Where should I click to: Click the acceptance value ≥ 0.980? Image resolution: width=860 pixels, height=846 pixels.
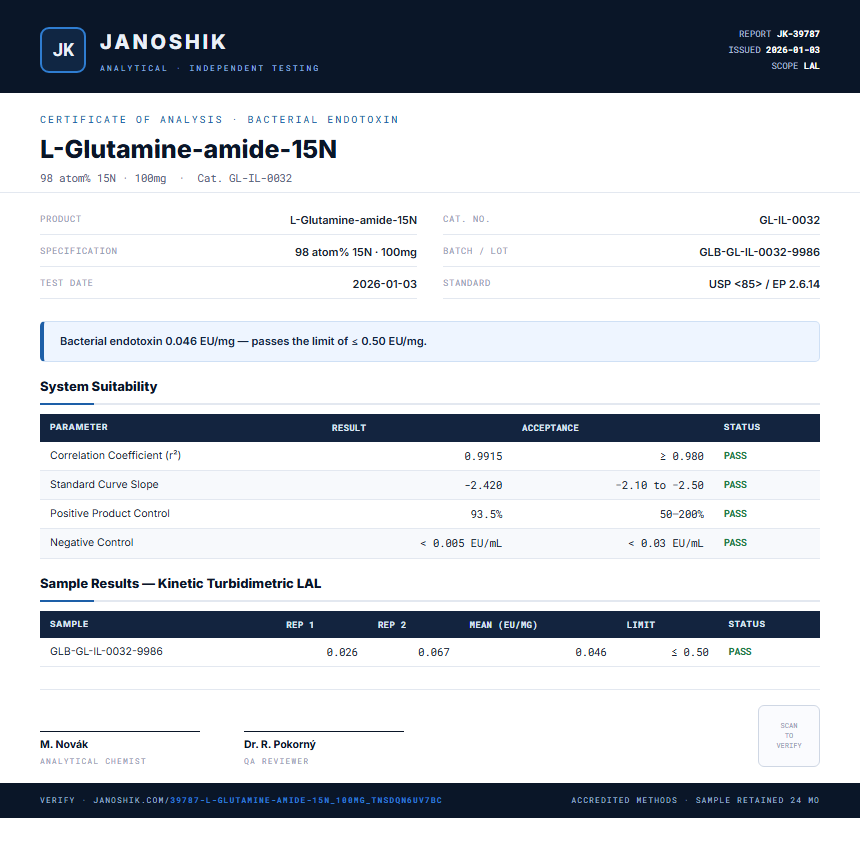(682, 456)
